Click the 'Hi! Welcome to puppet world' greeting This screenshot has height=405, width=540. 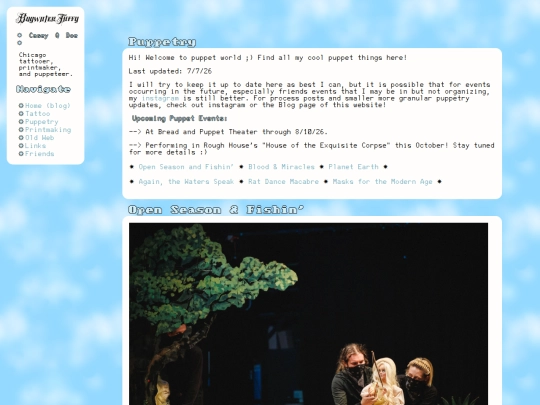click(x=268, y=58)
